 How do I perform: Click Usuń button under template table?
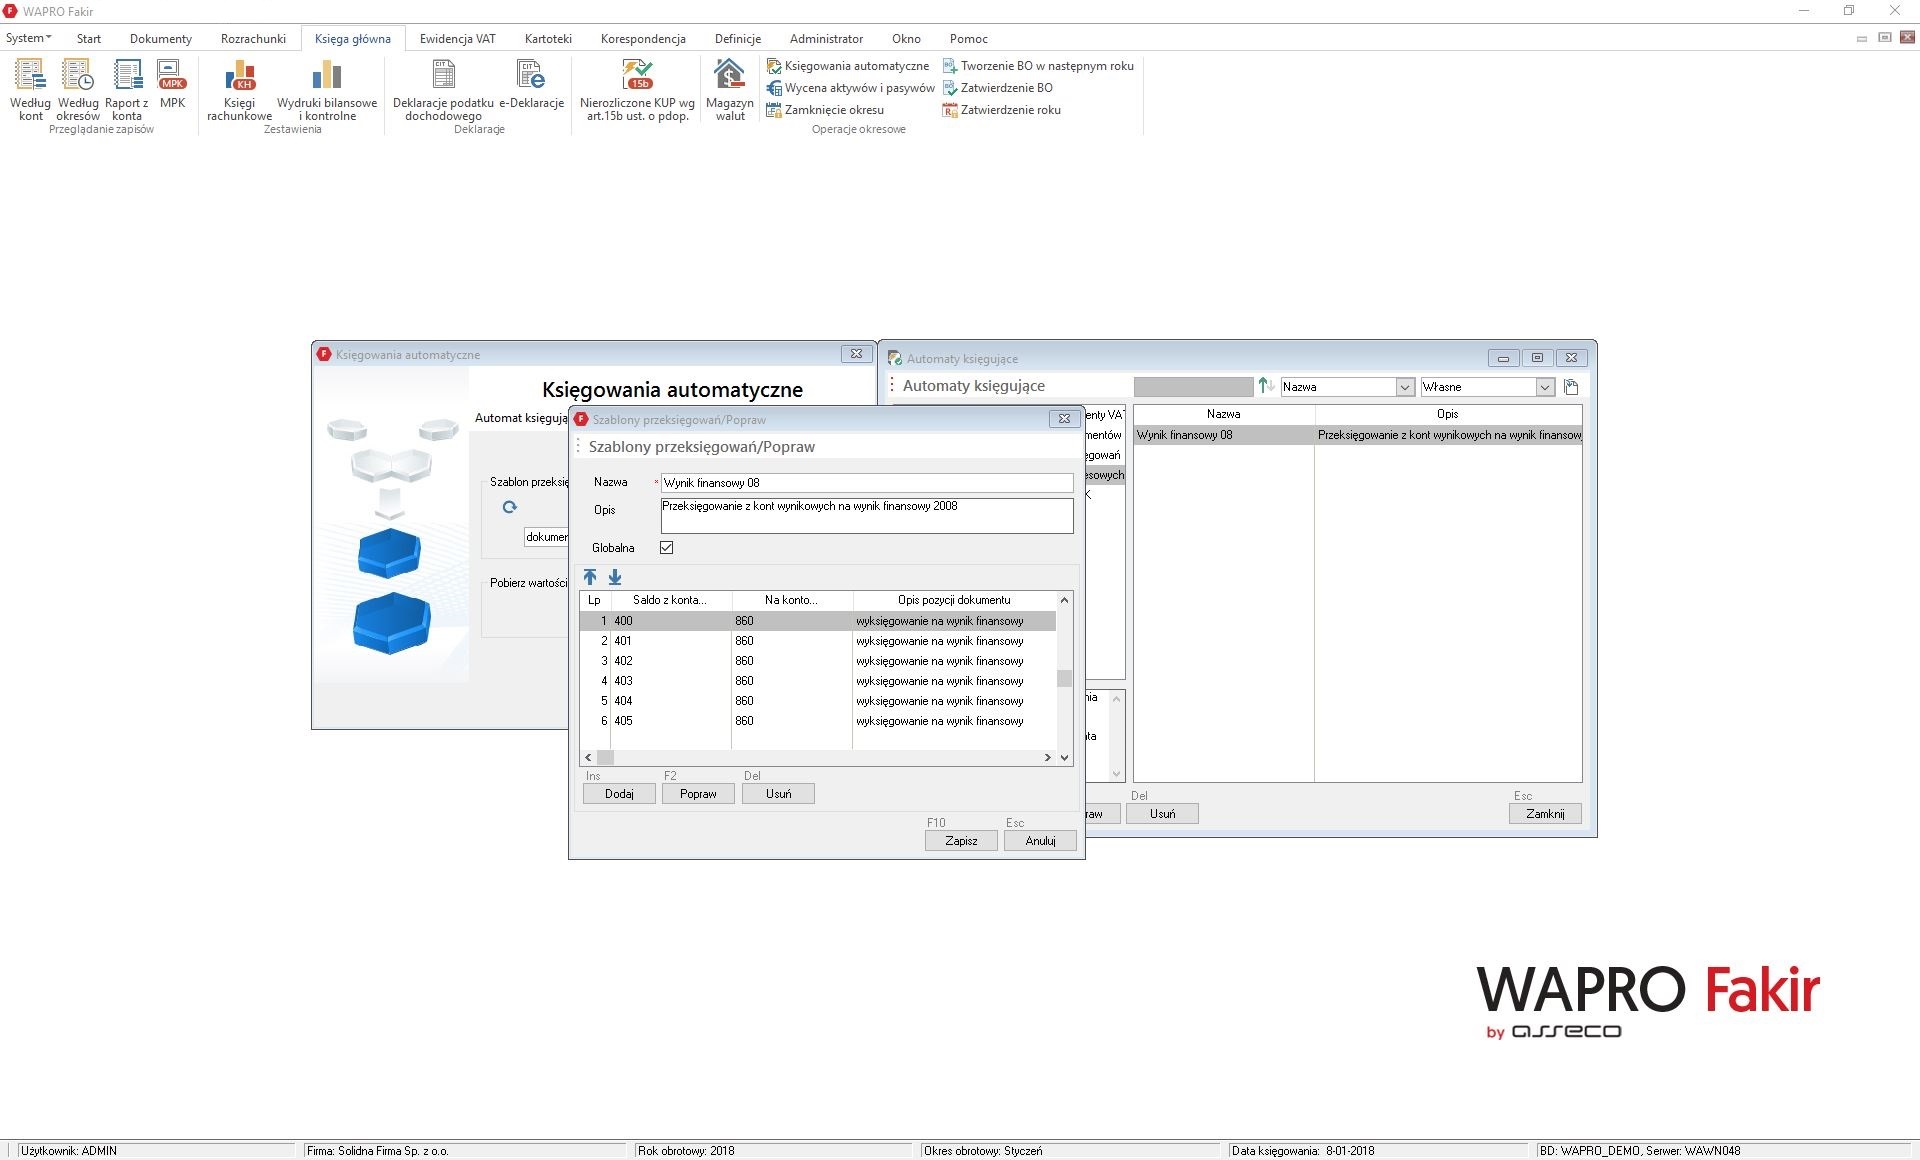point(778,794)
